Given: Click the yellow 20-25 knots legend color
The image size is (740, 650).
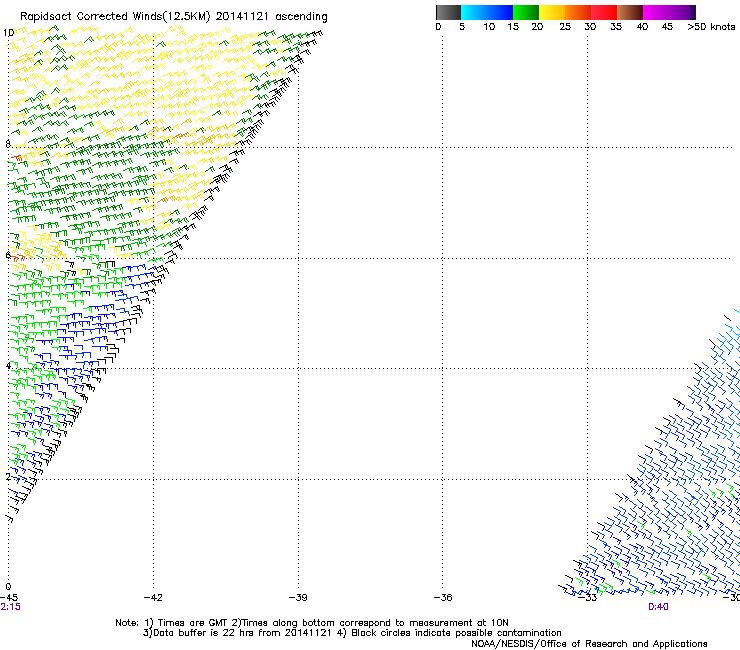Looking at the screenshot, I should (x=552, y=12).
